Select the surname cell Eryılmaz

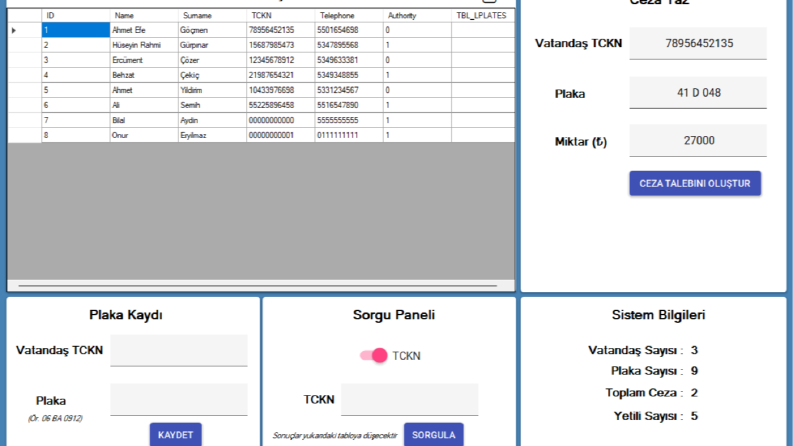pos(212,136)
